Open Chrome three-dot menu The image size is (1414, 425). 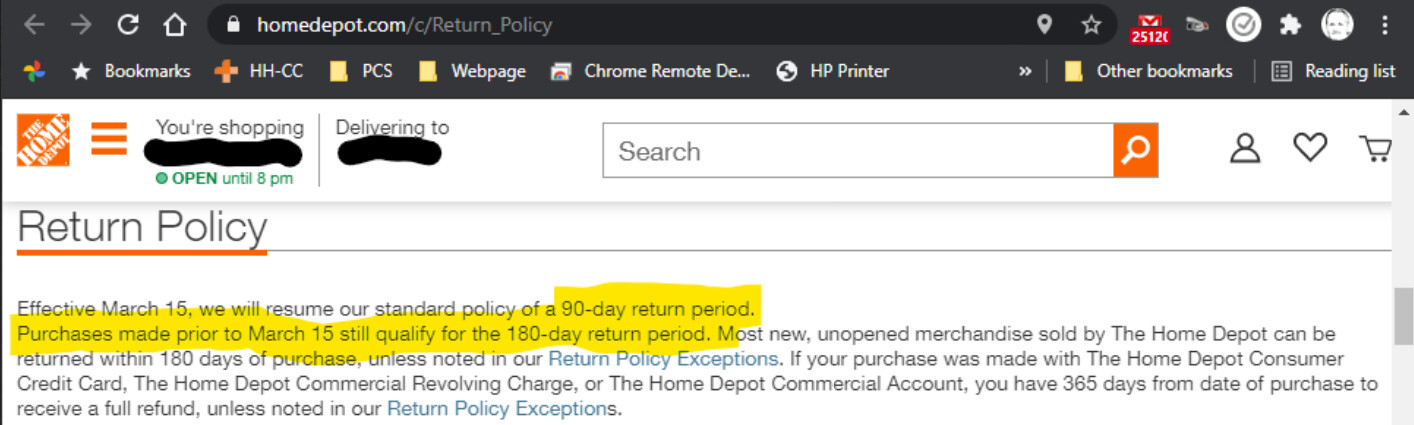click(1385, 25)
